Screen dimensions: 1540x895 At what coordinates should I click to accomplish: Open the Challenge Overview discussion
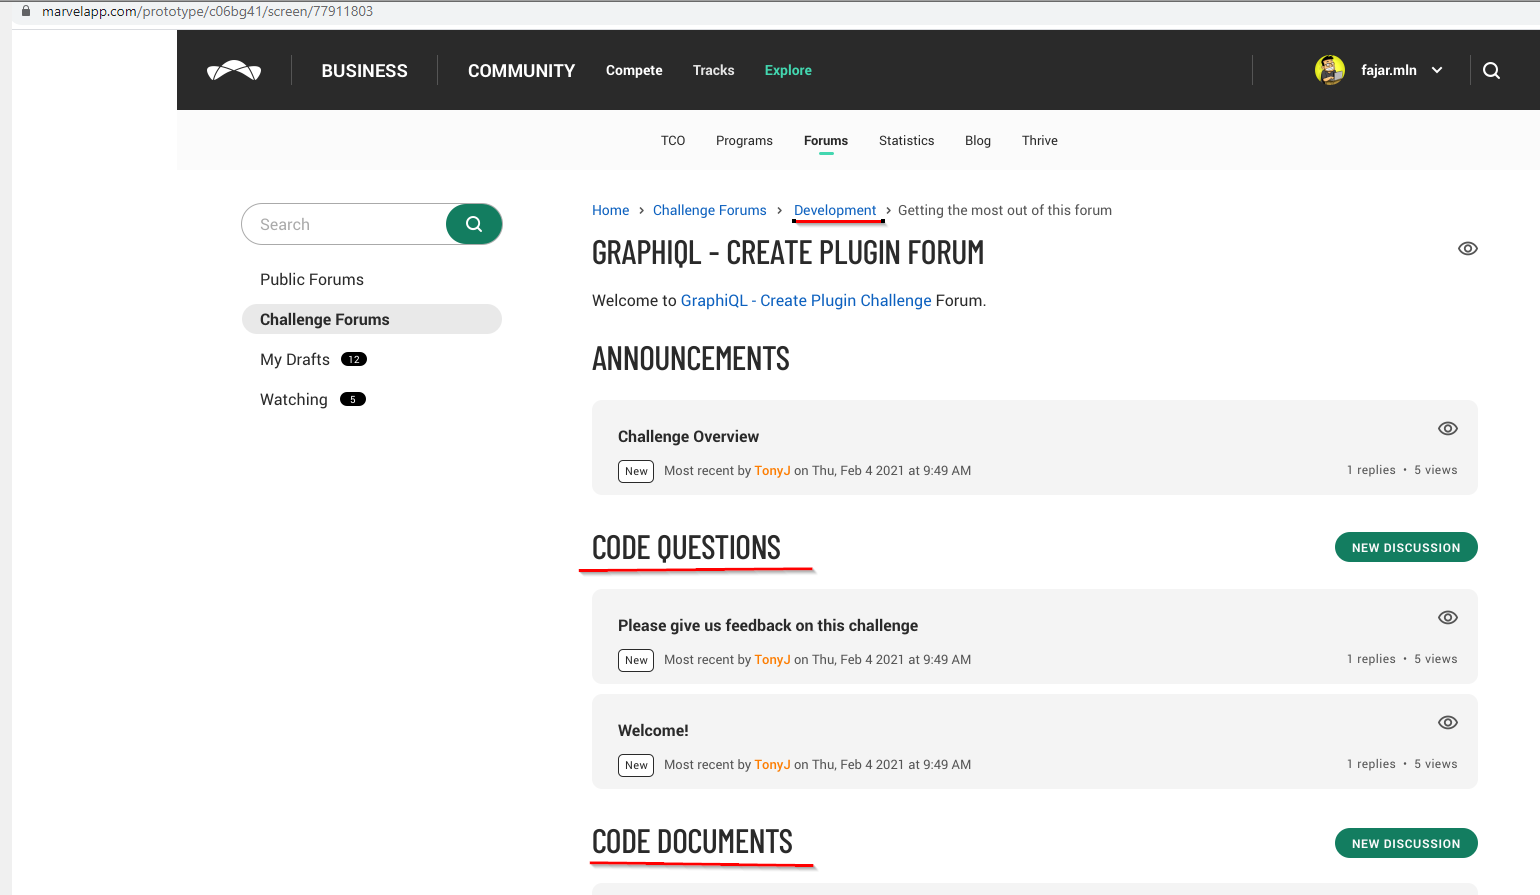[x=688, y=437]
